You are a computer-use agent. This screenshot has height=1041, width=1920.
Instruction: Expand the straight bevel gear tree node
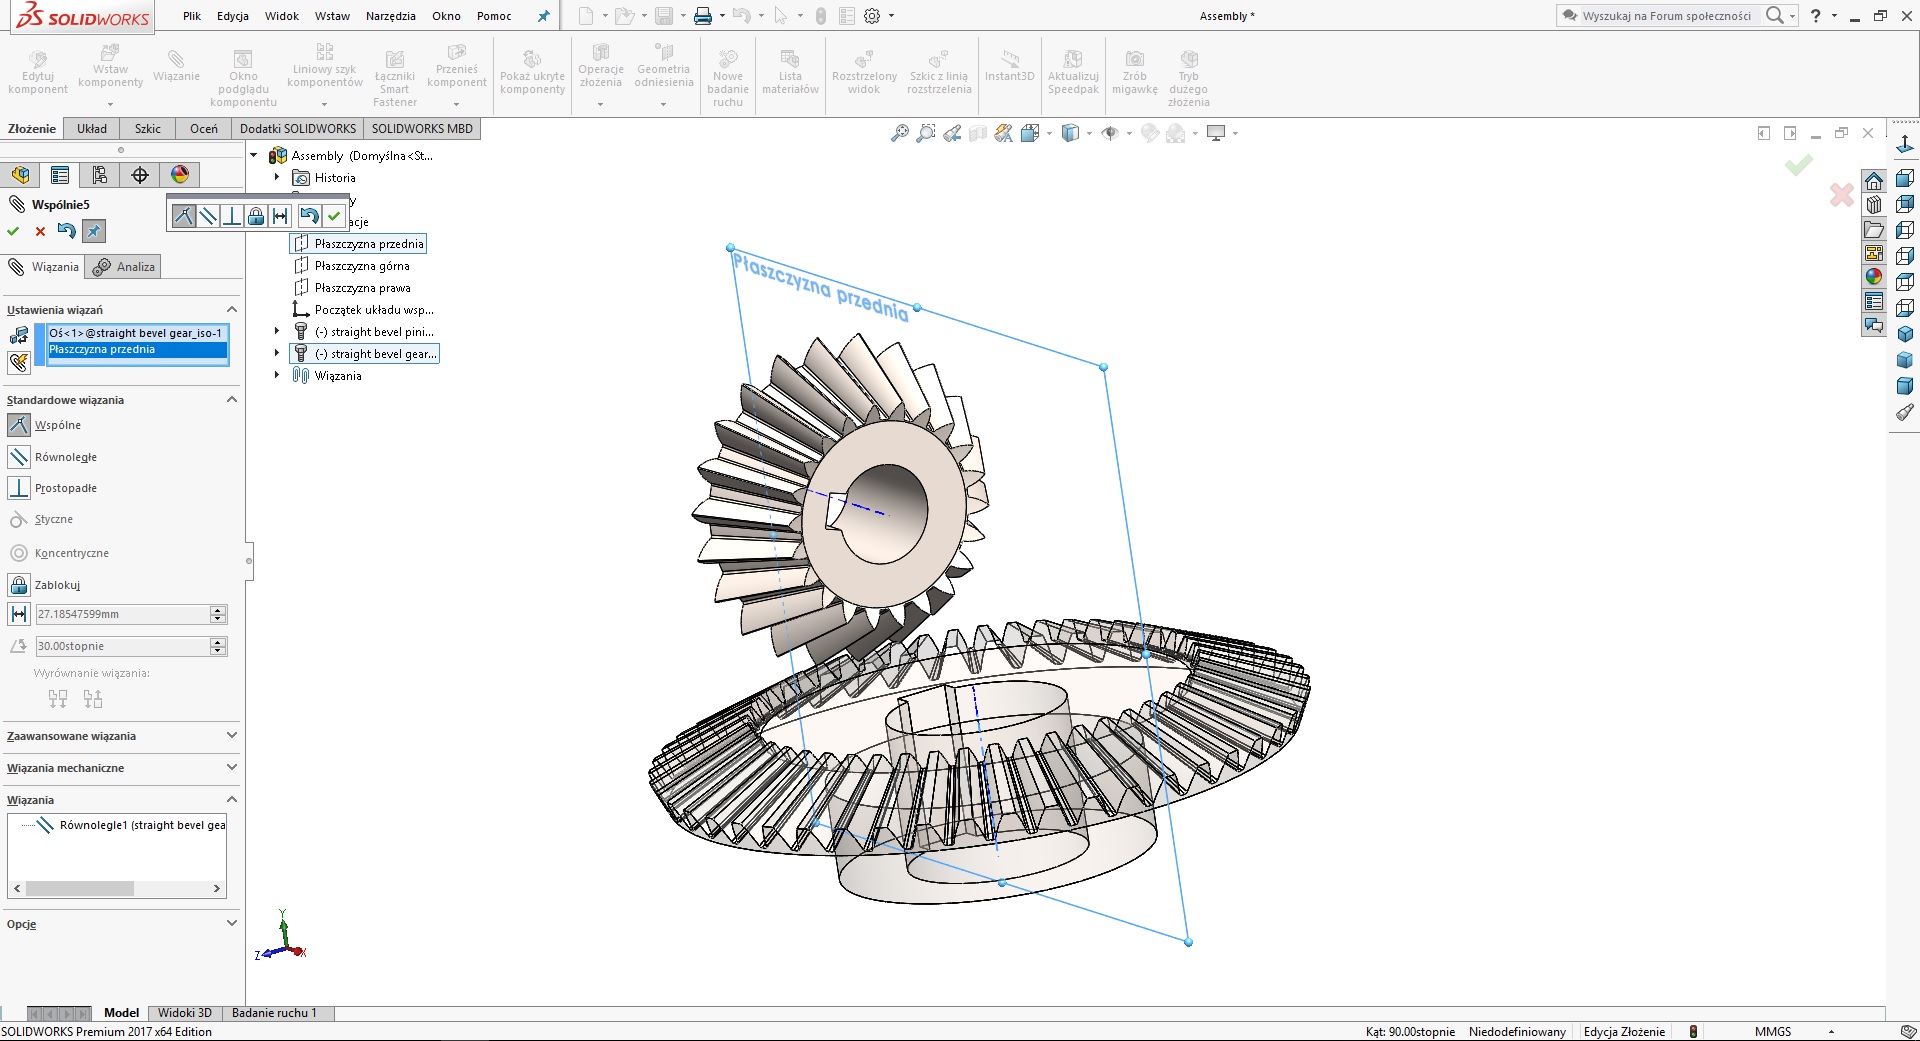(x=277, y=354)
